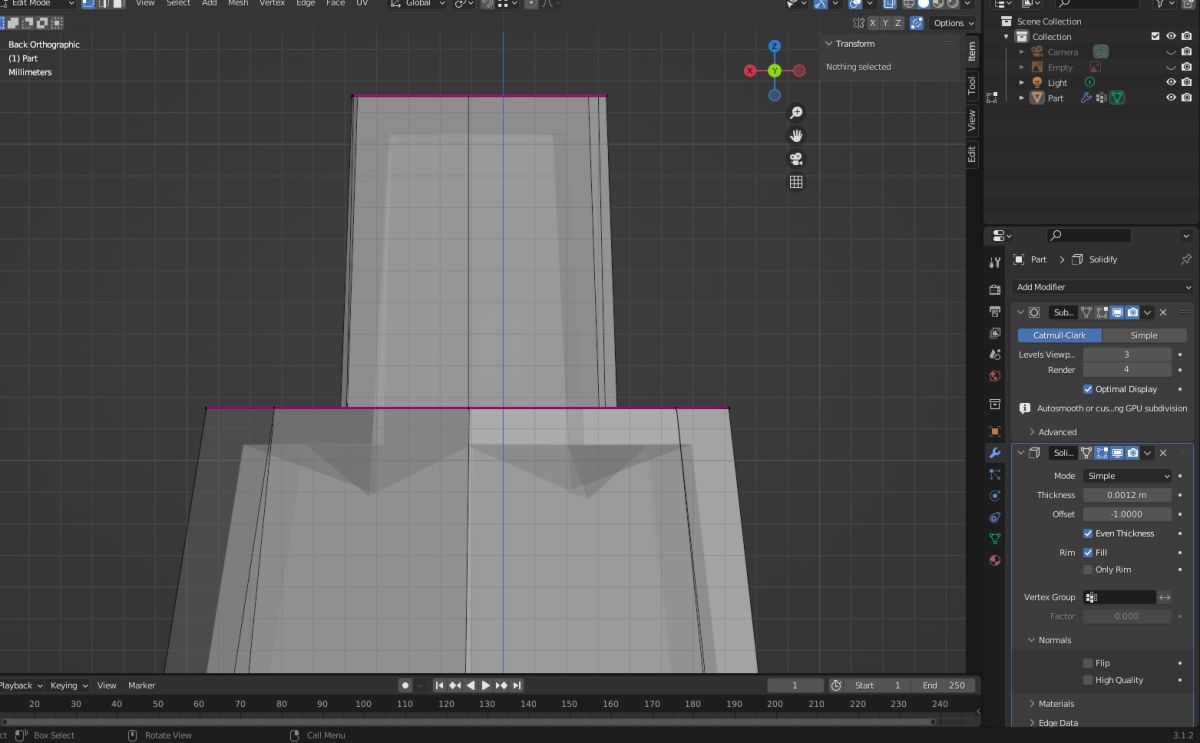Open the Face menu
Image resolution: width=1200 pixels, height=743 pixels.
point(336,4)
